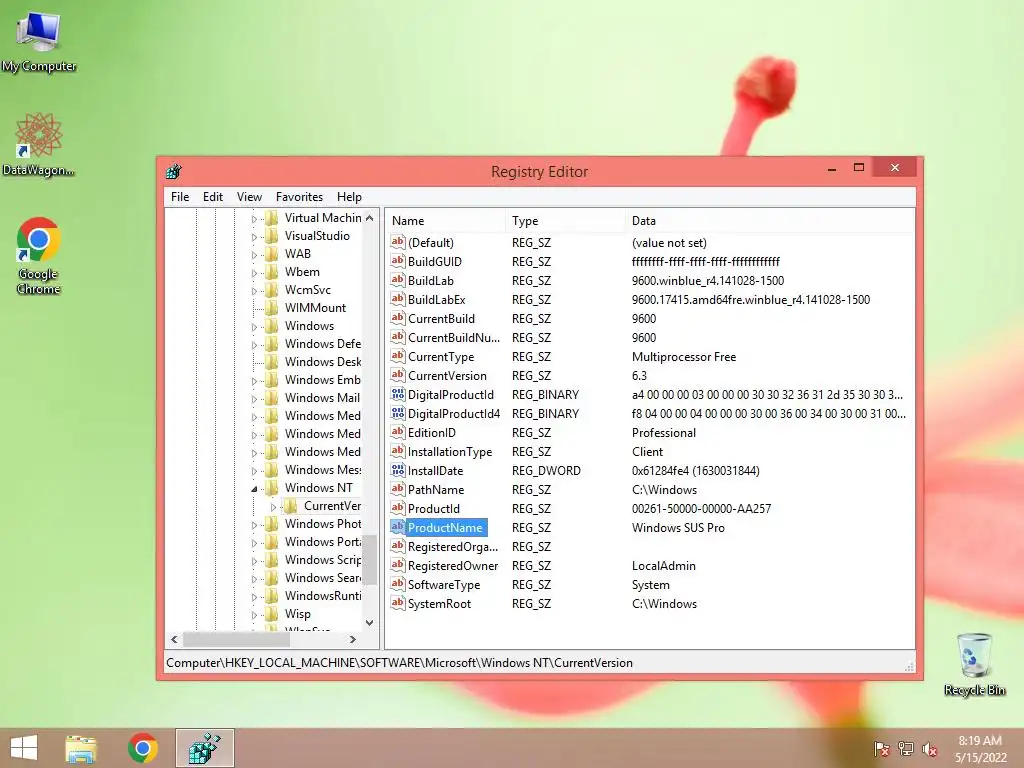Expand the Wisp key
Image resolution: width=1024 pixels, height=768 pixels.
coord(254,615)
